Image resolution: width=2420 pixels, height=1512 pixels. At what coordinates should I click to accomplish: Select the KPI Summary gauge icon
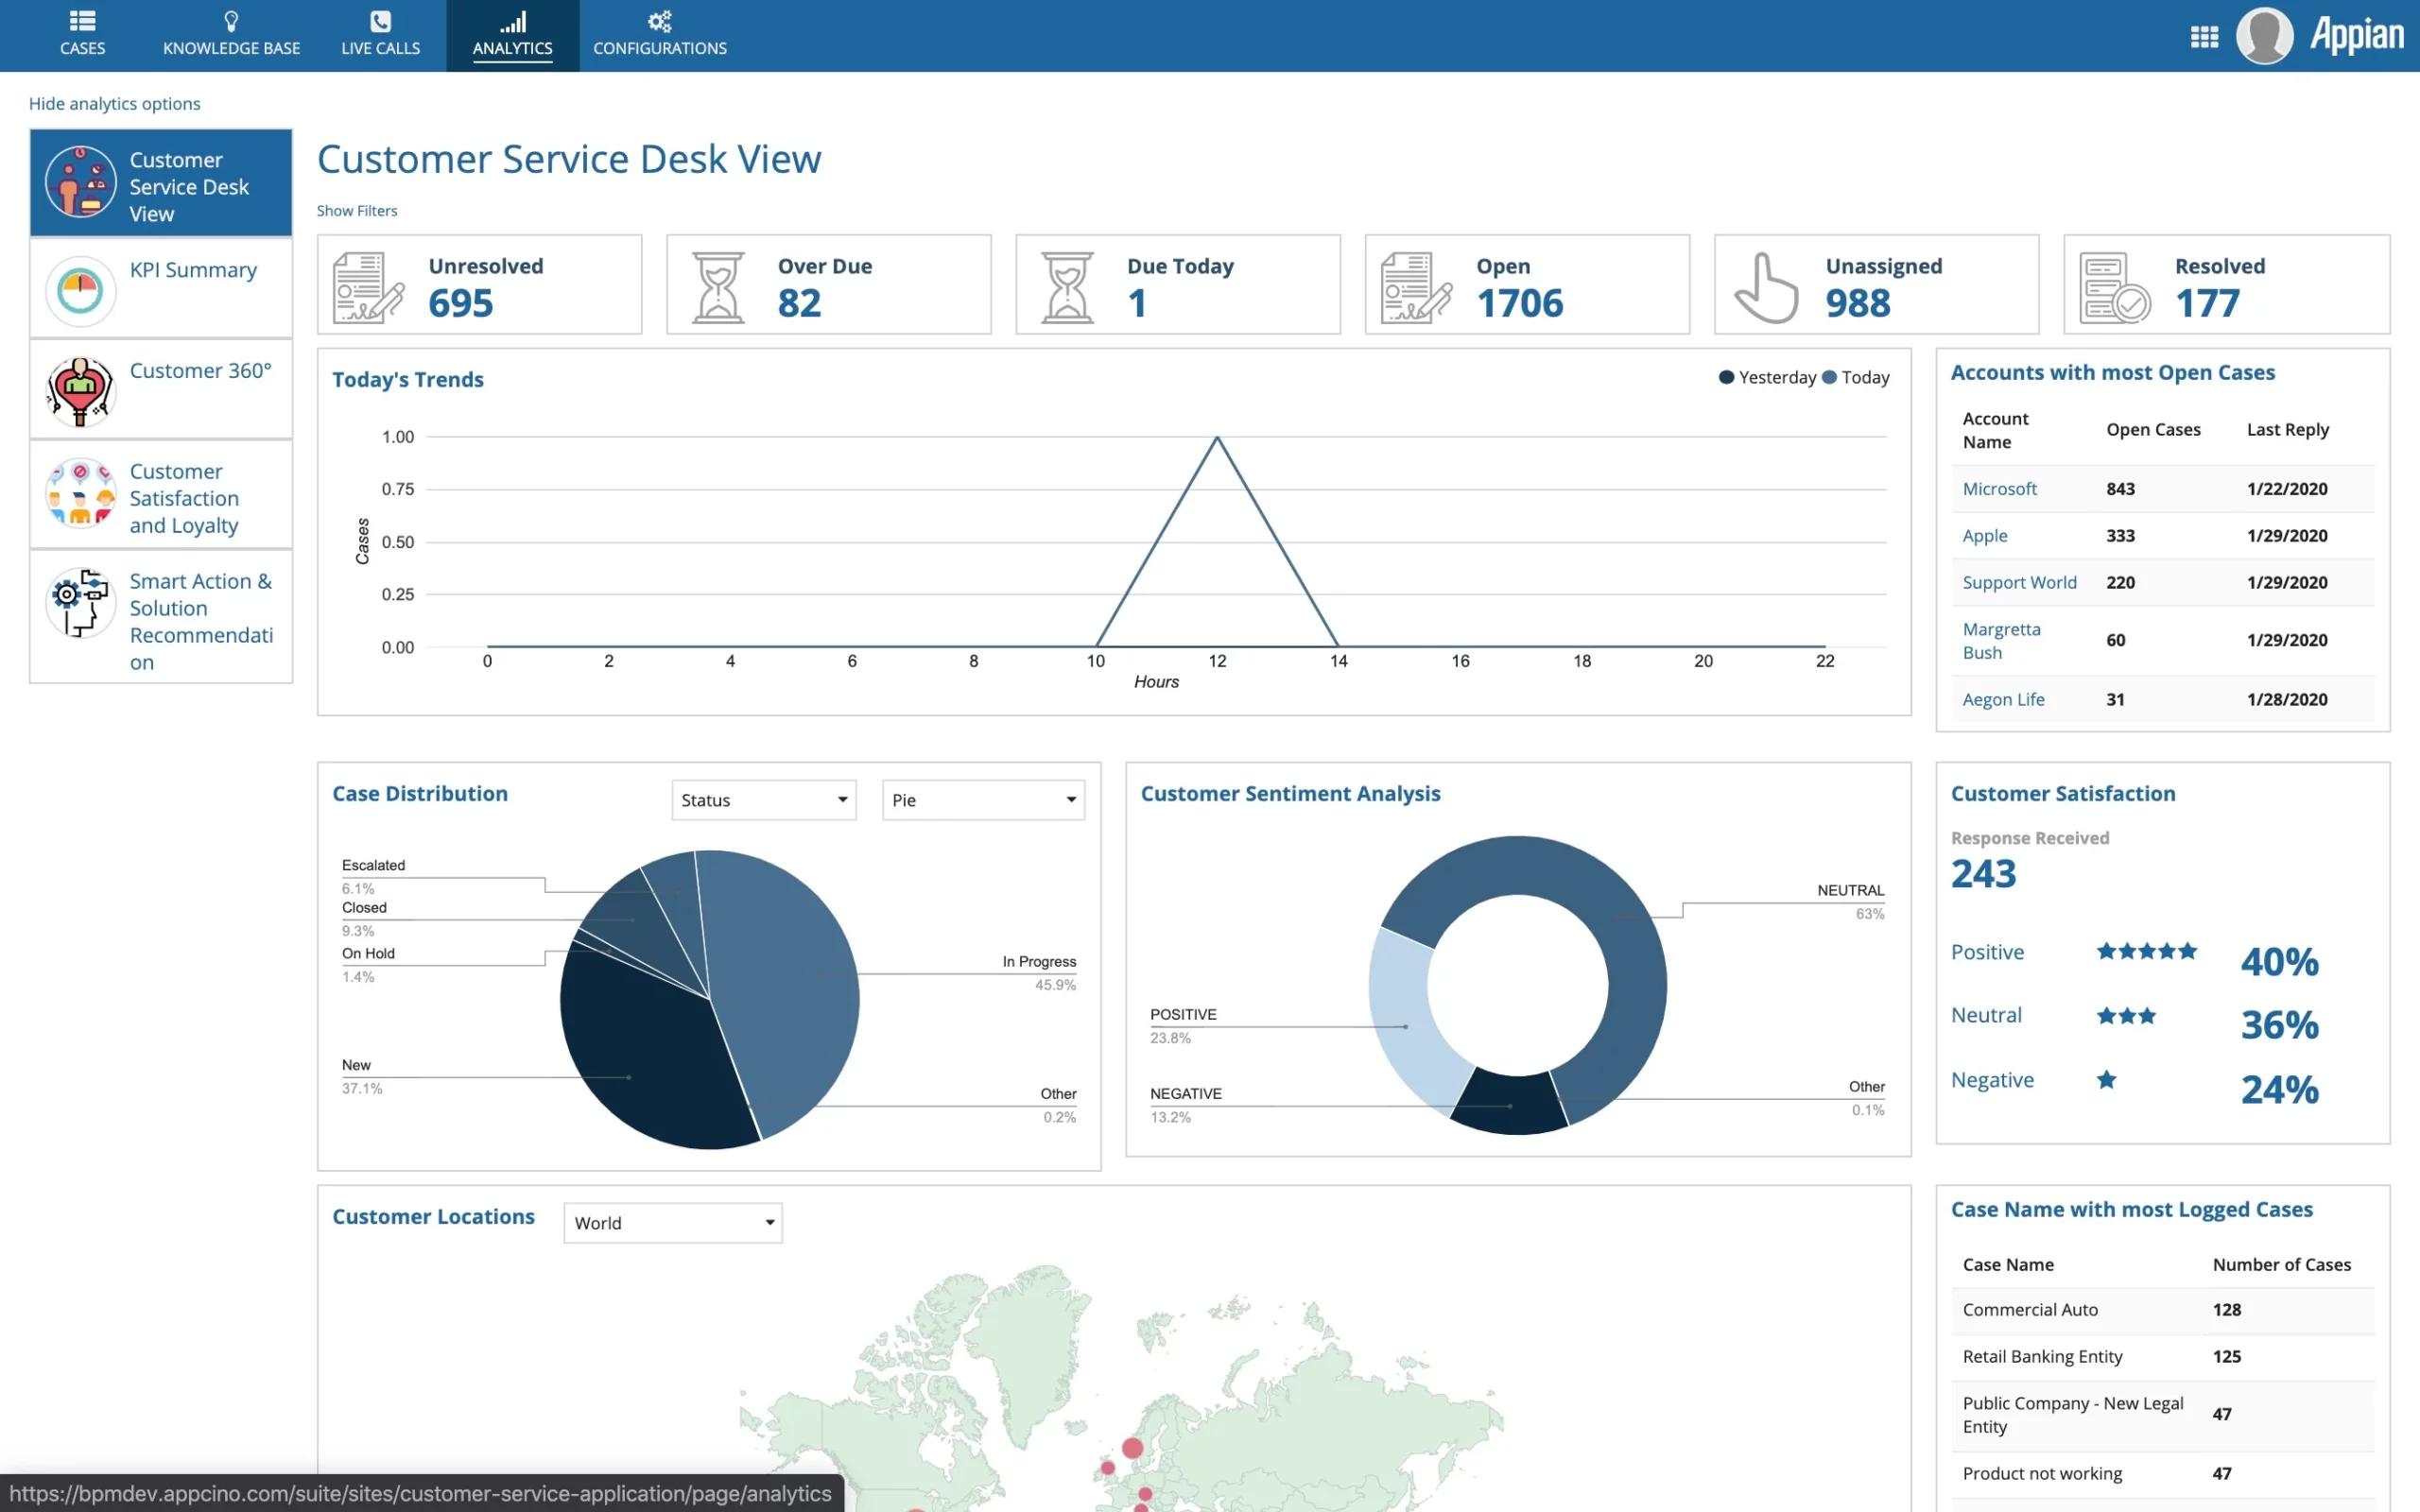(80, 291)
